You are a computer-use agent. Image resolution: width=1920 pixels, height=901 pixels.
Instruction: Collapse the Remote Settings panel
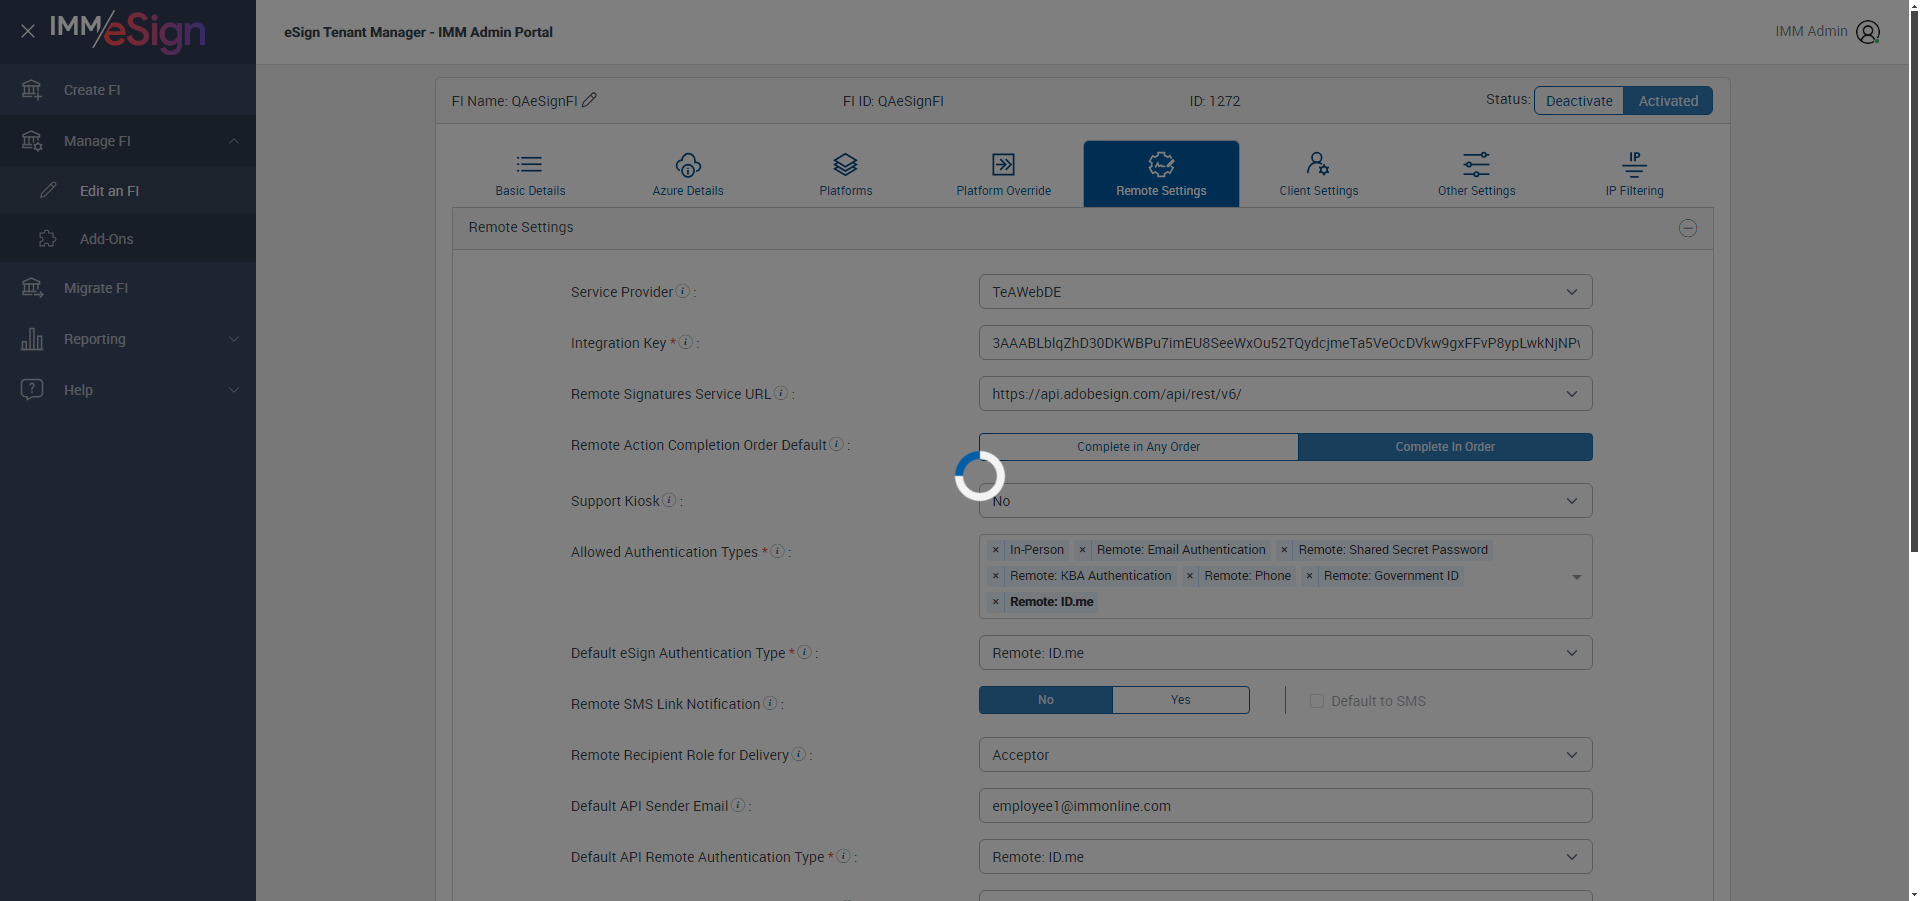tap(1688, 228)
